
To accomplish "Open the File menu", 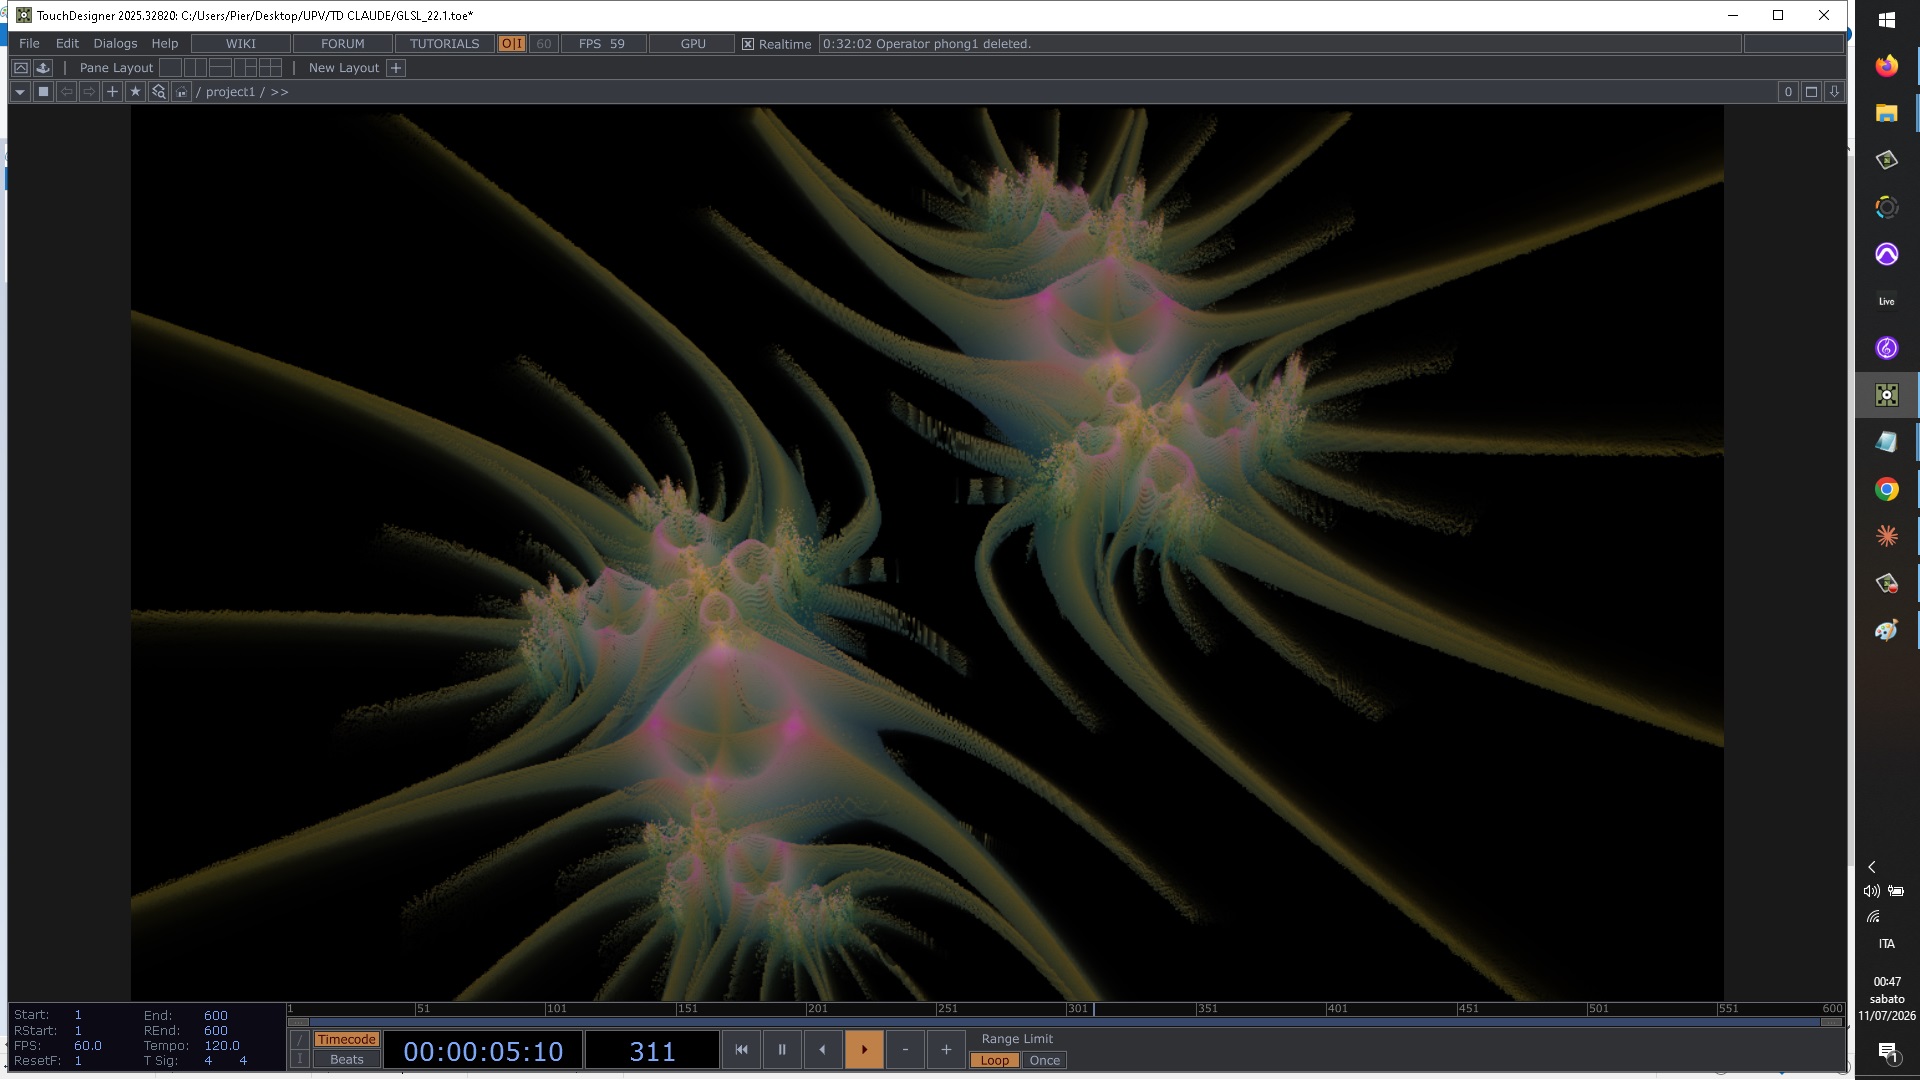I will (x=29, y=44).
